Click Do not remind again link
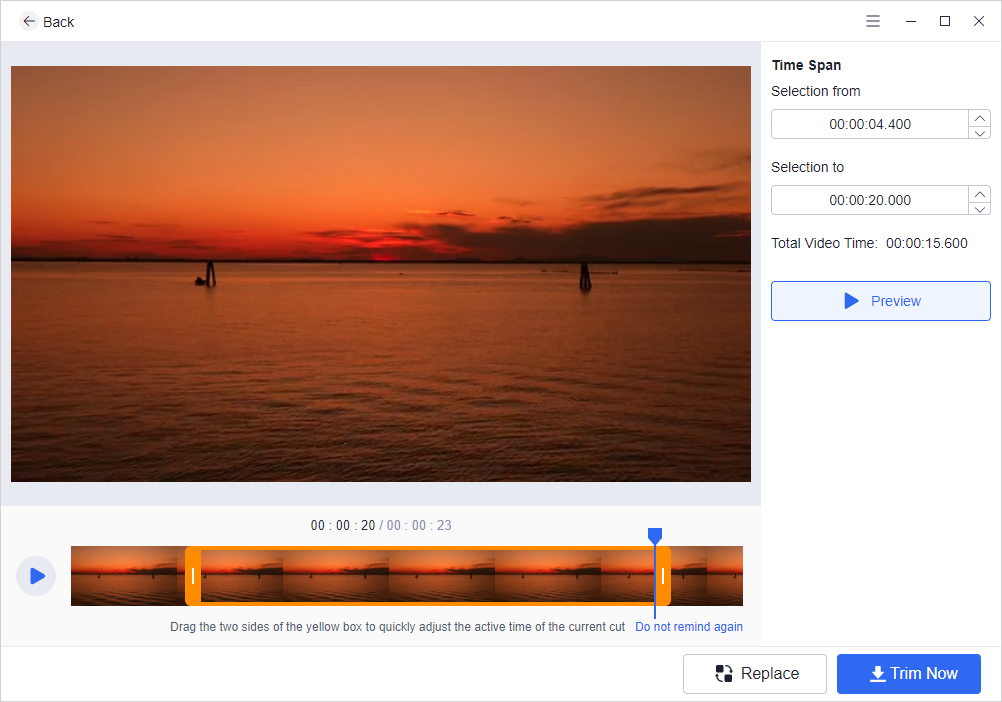1002x702 pixels. pyautogui.click(x=689, y=627)
